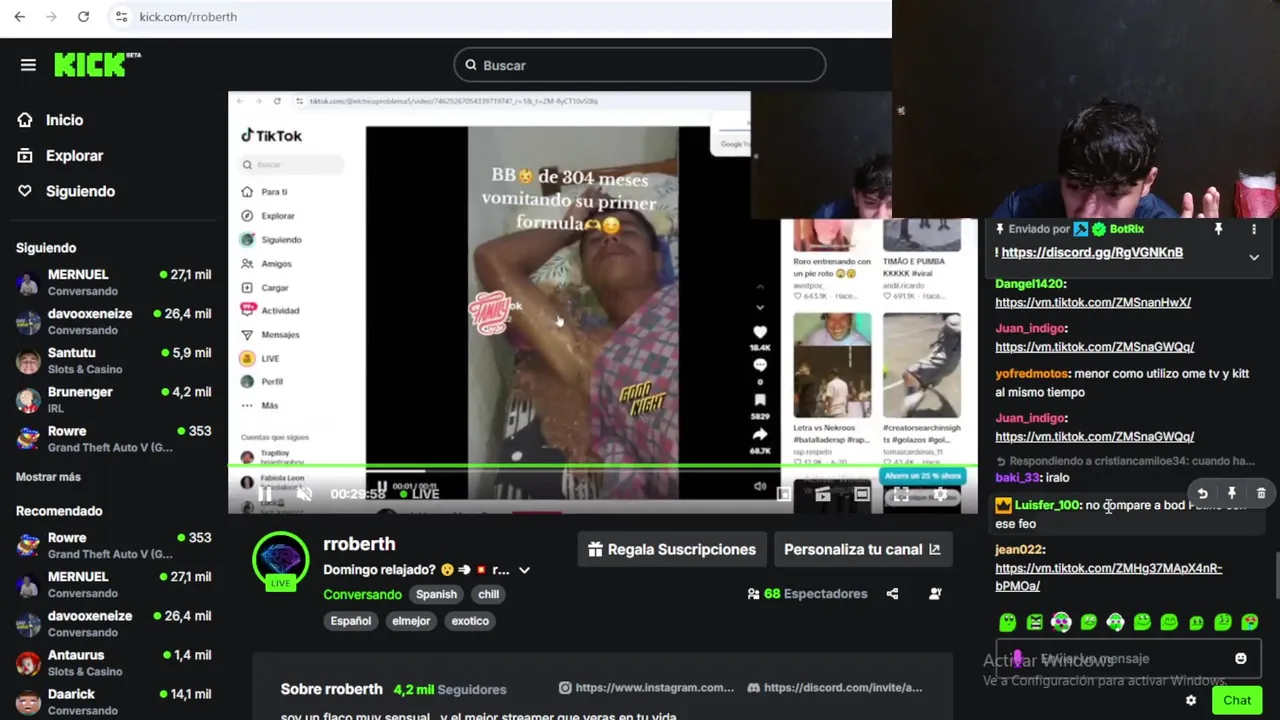Click yofredmotos username in chat
Viewport: 1280px width, 720px height.
tap(1031, 374)
